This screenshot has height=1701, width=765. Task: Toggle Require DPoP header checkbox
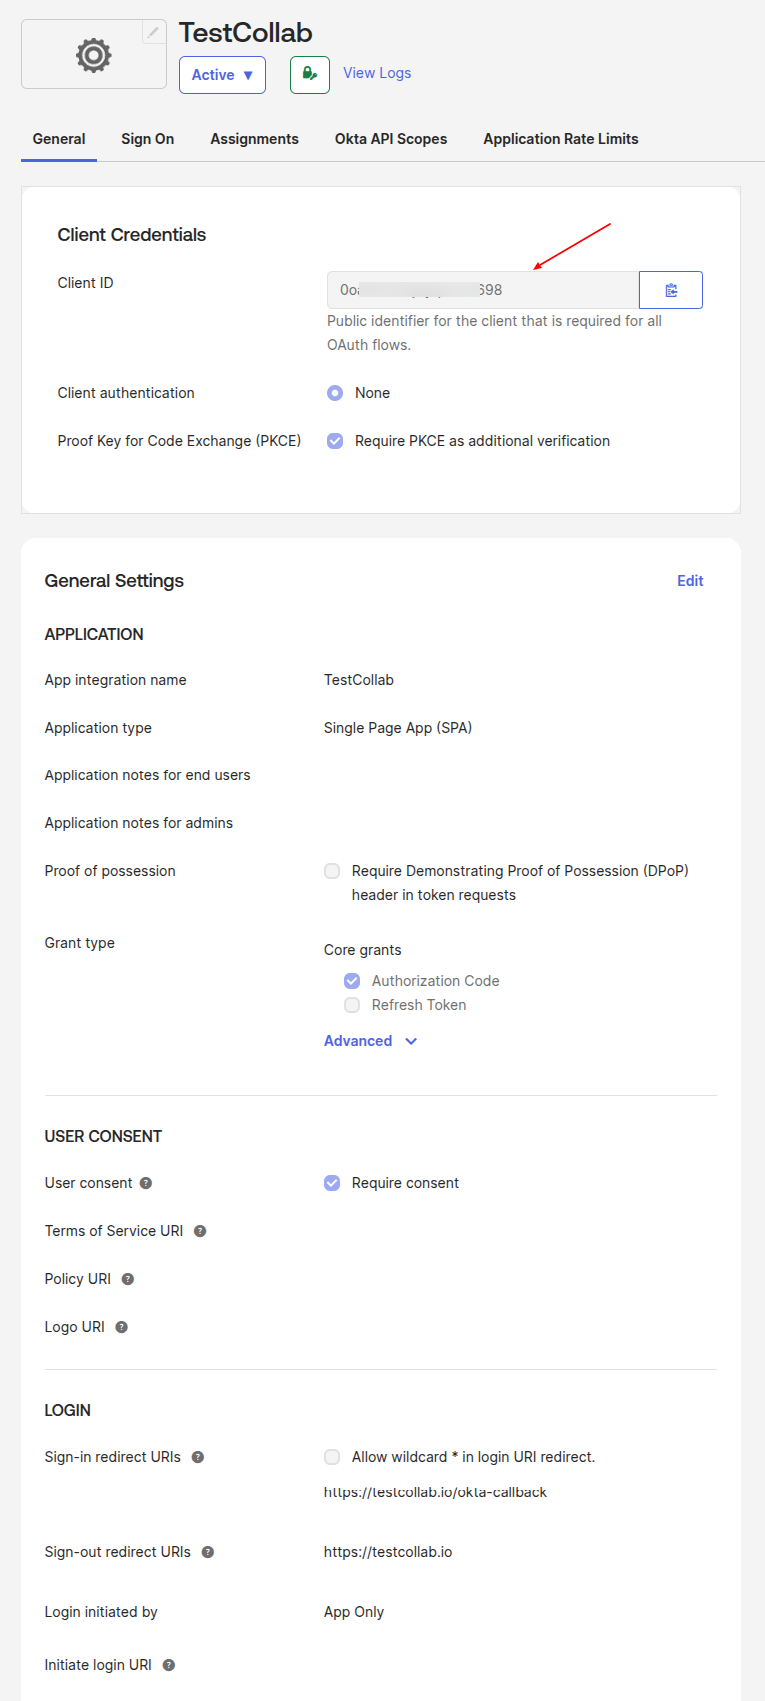[332, 871]
